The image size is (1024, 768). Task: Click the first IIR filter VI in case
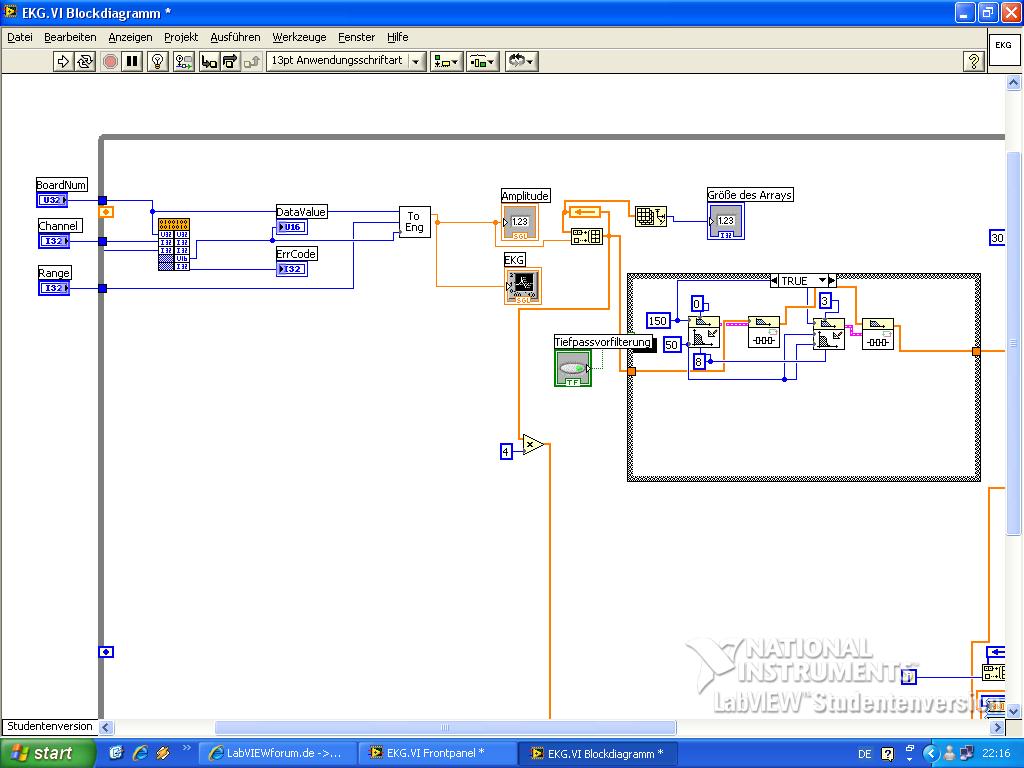pyautogui.click(x=763, y=332)
